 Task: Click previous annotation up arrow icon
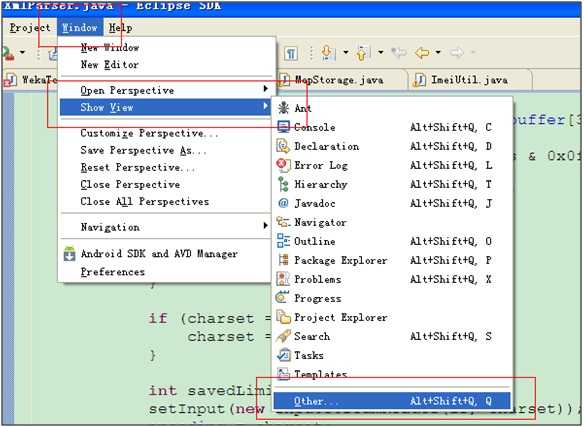[x=363, y=53]
